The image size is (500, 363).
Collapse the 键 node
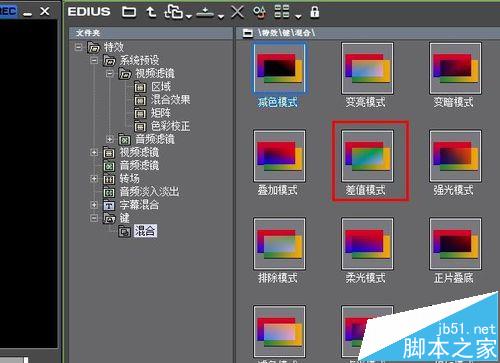94,218
